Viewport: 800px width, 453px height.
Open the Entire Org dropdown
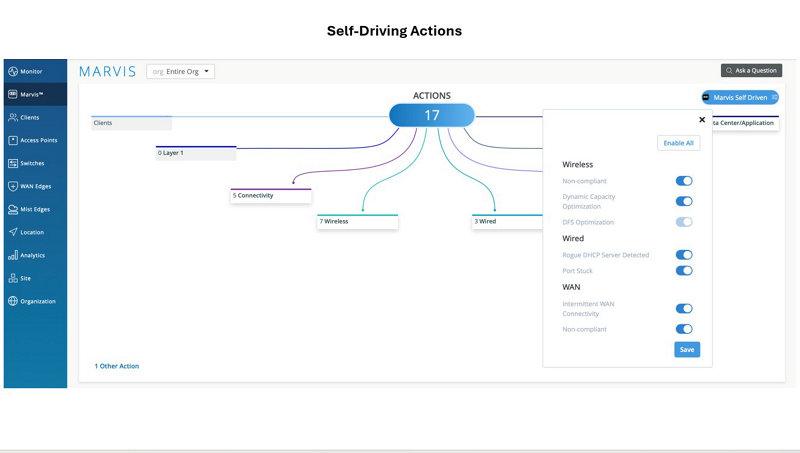[x=181, y=71]
